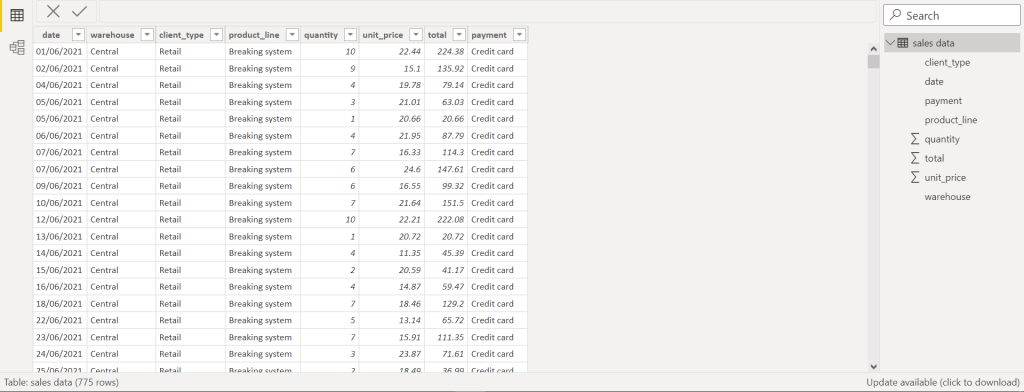Collapse the sales data table in Fields
The width and height of the screenshot is (1024, 392).
pos(890,43)
